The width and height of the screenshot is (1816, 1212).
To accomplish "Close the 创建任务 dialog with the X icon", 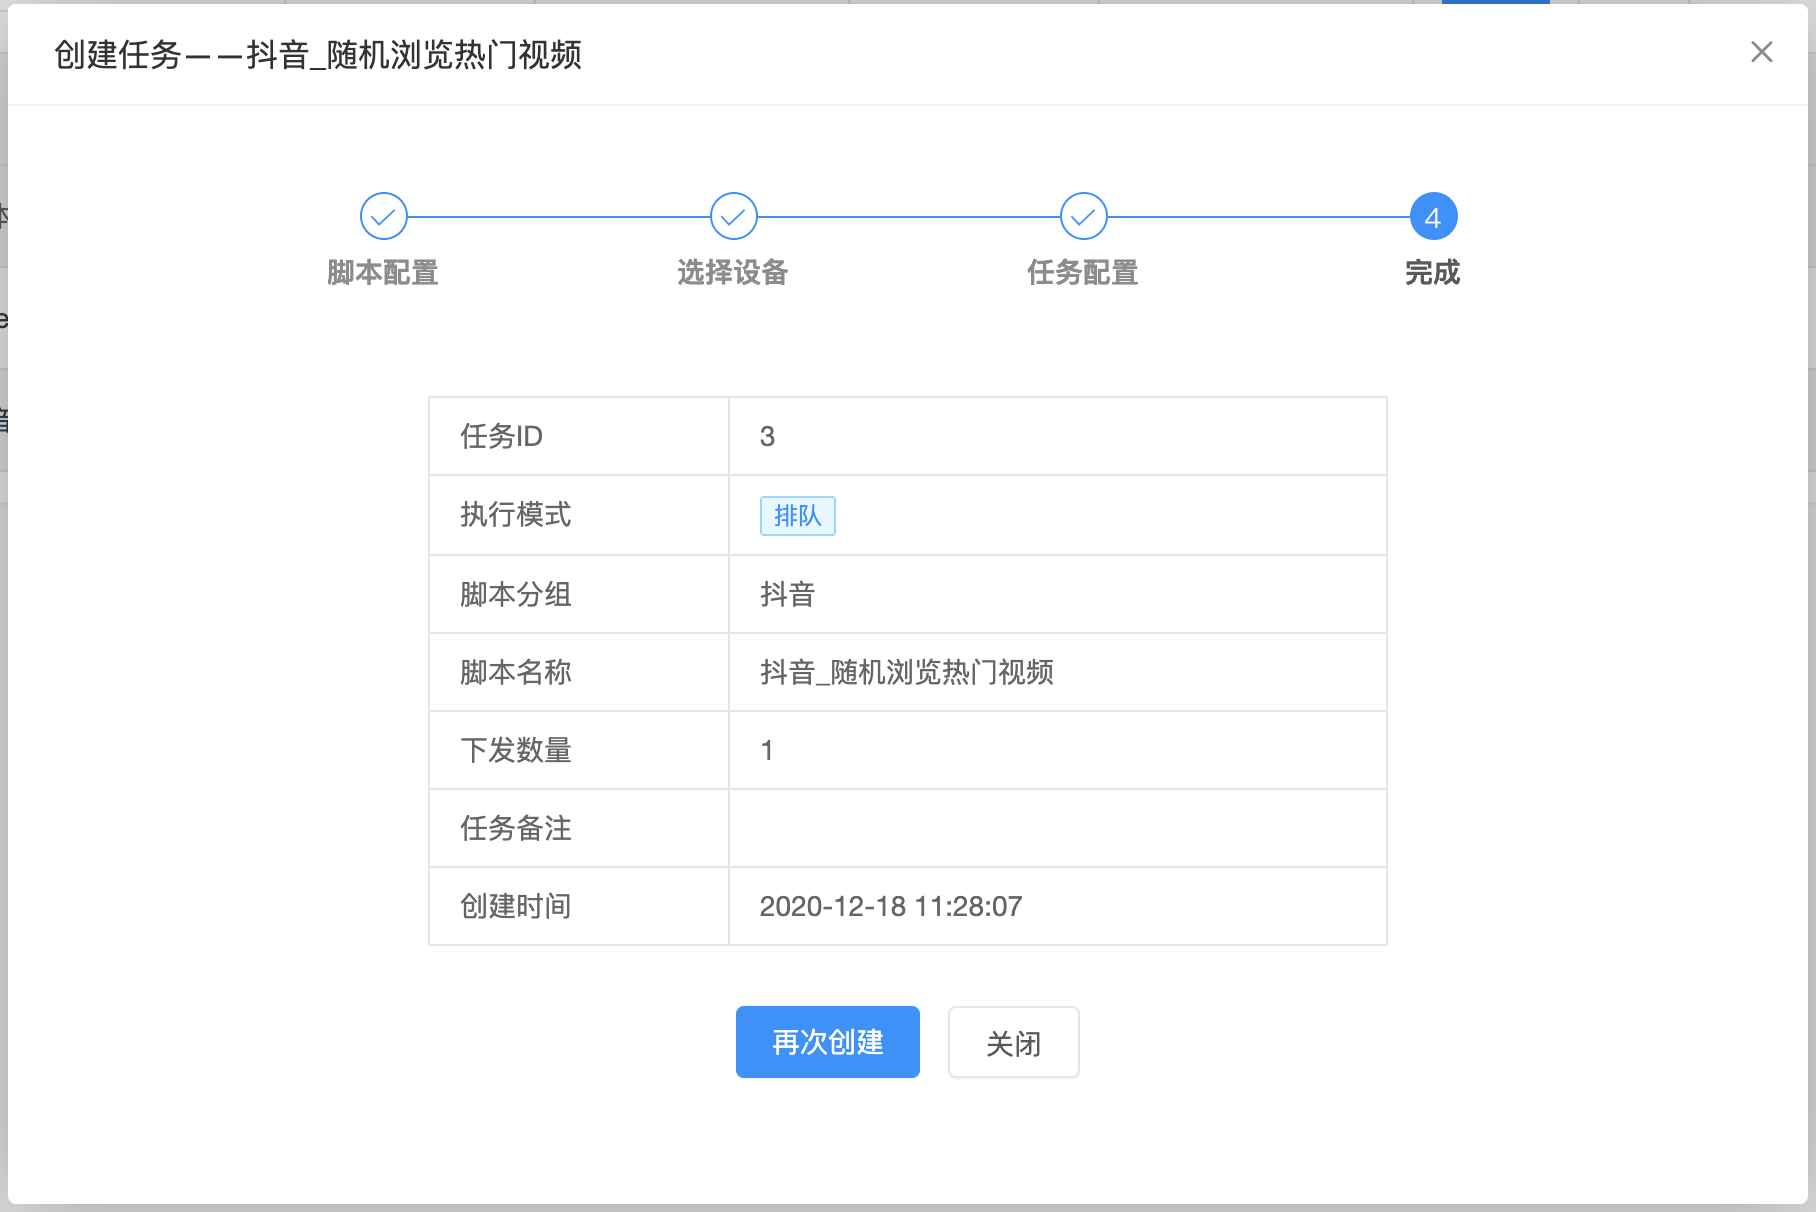I will tap(1761, 52).
